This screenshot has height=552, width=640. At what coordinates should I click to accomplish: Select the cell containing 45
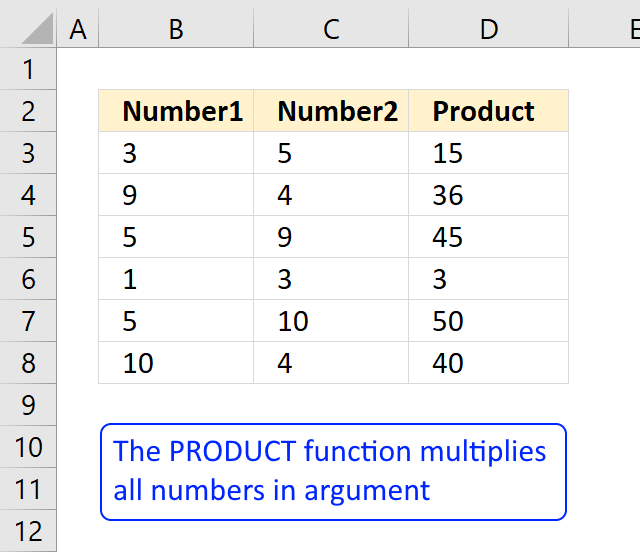pyautogui.click(x=489, y=237)
